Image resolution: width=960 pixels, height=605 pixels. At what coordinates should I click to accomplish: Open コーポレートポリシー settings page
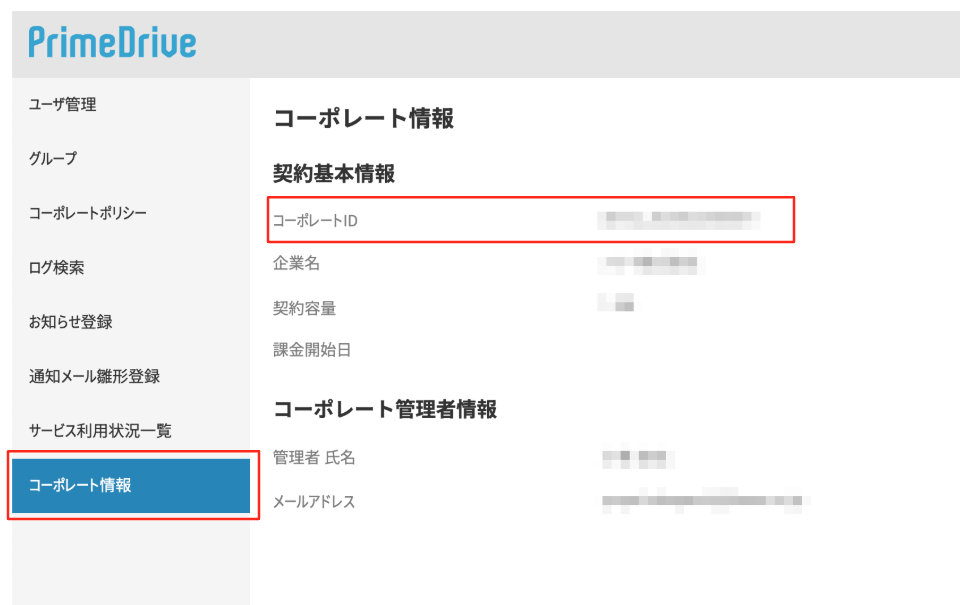[88, 213]
